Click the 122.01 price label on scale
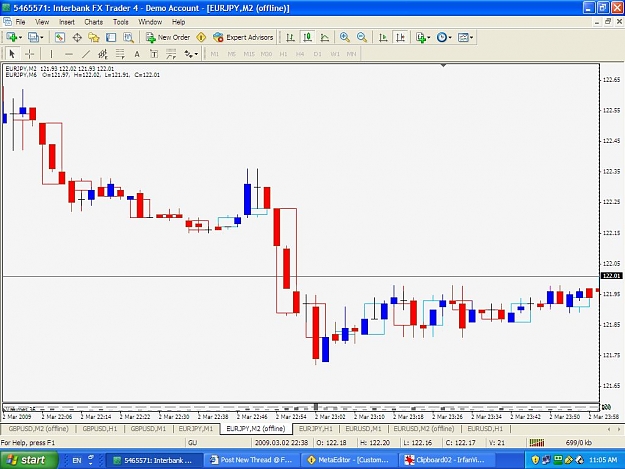 (611, 276)
